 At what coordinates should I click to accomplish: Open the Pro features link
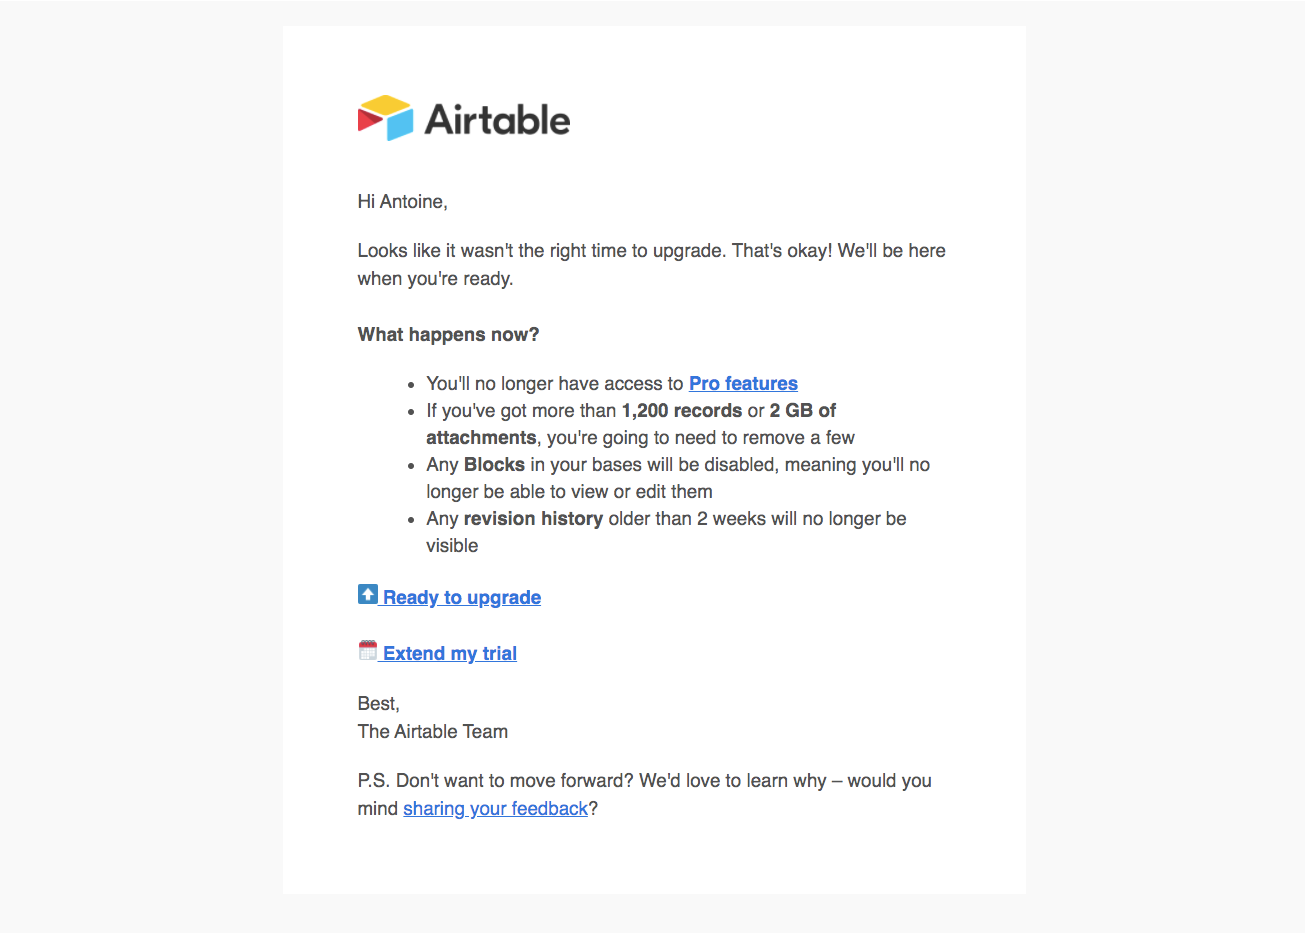743,383
